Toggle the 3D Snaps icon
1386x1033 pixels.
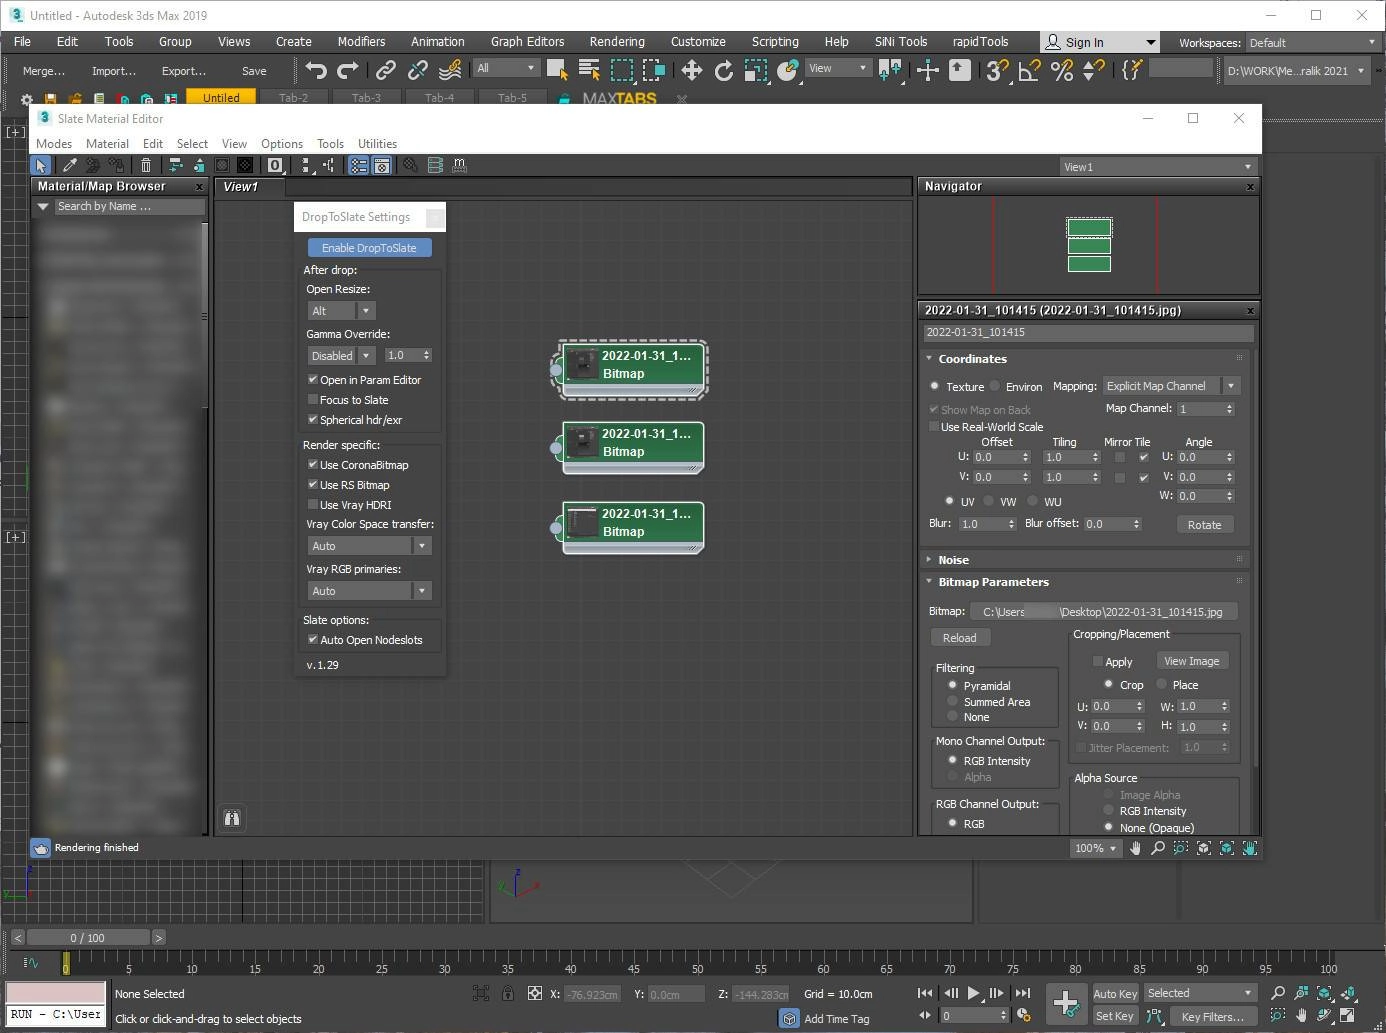click(997, 70)
